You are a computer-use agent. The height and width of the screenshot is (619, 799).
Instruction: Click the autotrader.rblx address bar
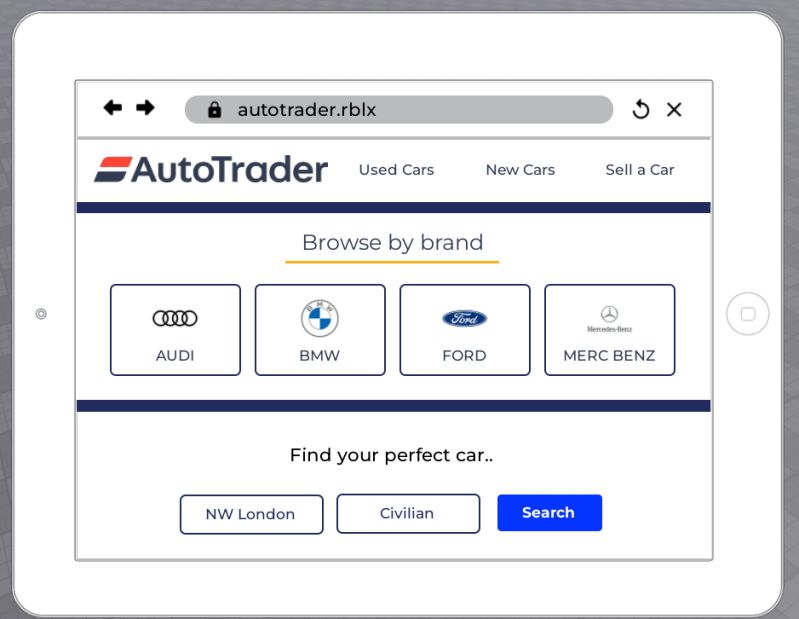399,110
